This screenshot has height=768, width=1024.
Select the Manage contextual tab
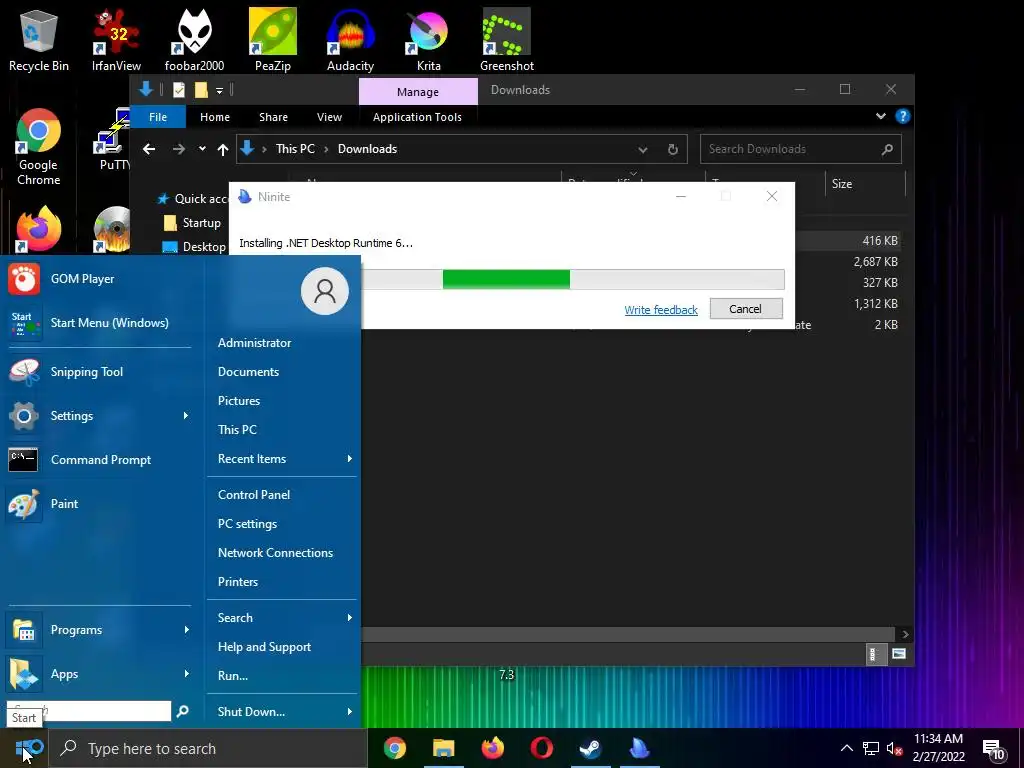coord(418,91)
